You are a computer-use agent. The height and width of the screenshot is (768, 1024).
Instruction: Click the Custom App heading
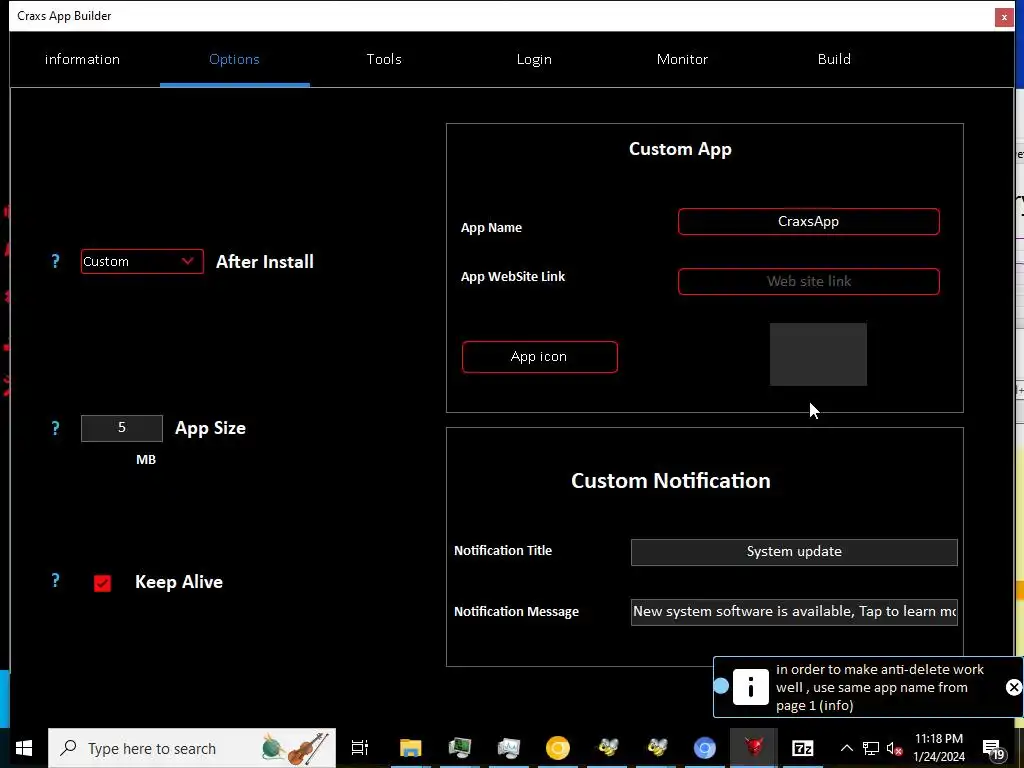(680, 150)
